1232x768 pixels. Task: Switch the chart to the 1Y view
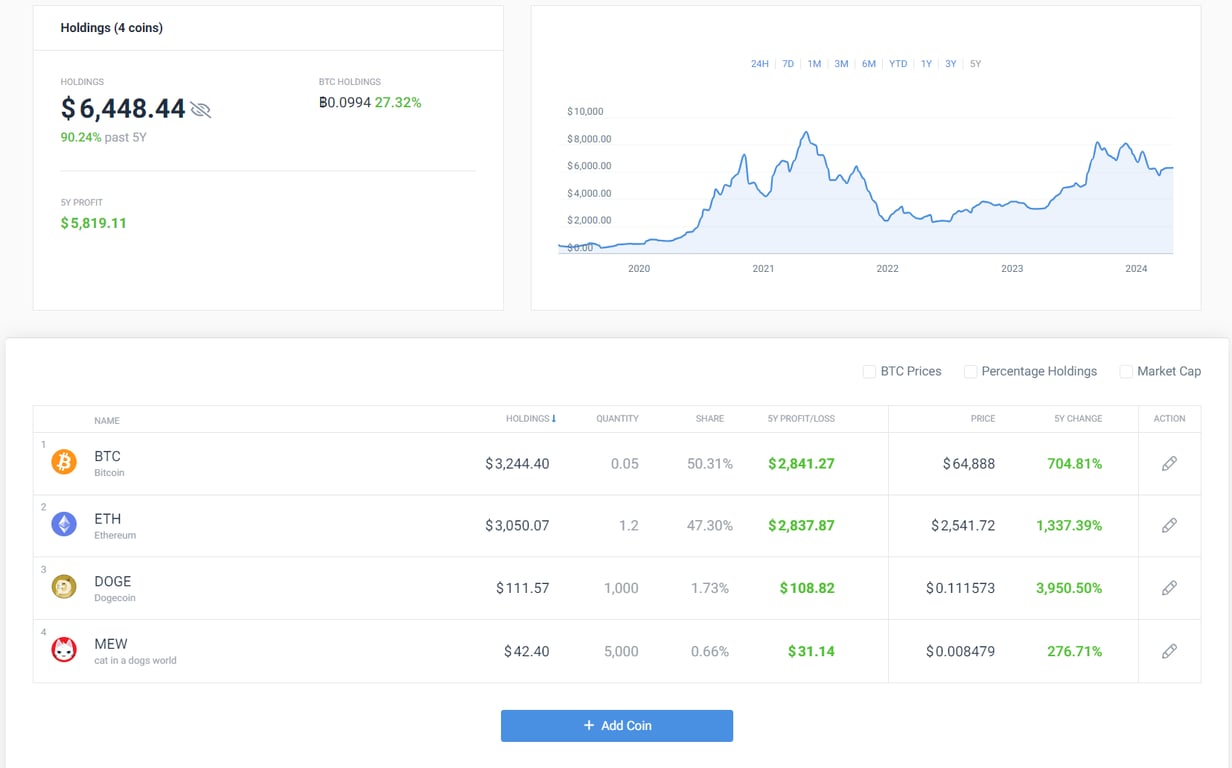926,63
